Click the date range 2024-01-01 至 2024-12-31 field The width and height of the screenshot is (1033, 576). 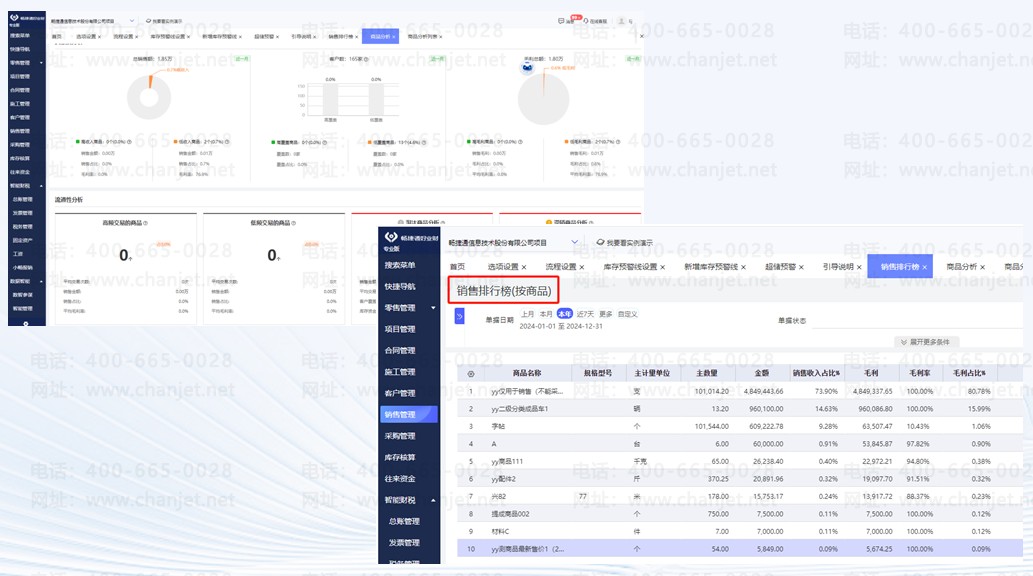tap(561, 326)
